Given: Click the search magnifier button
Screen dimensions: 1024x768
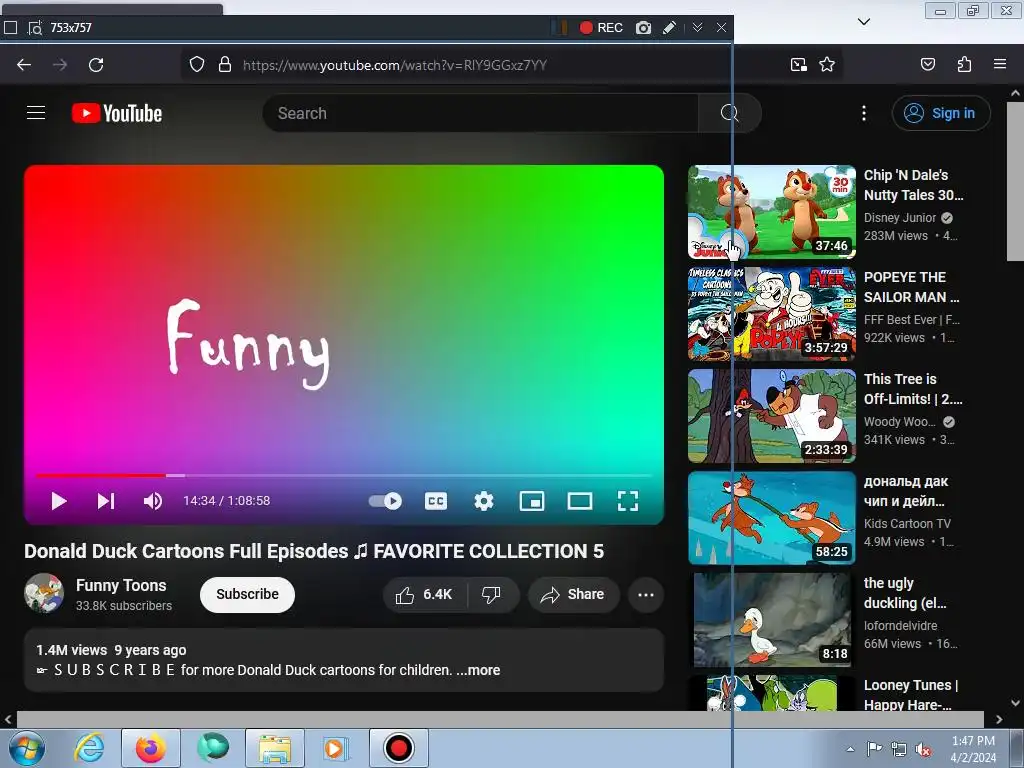Looking at the screenshot, I should tap(729, 113).
